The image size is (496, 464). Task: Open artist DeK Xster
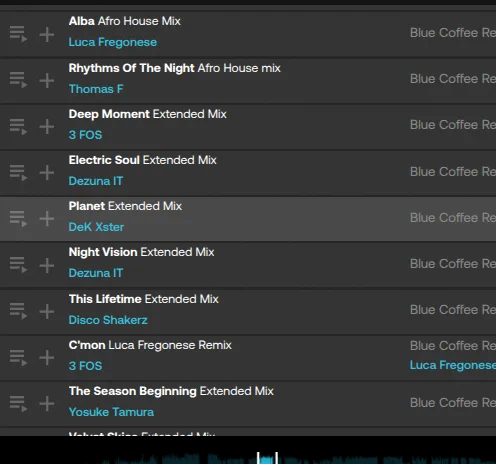pos(96,227)
